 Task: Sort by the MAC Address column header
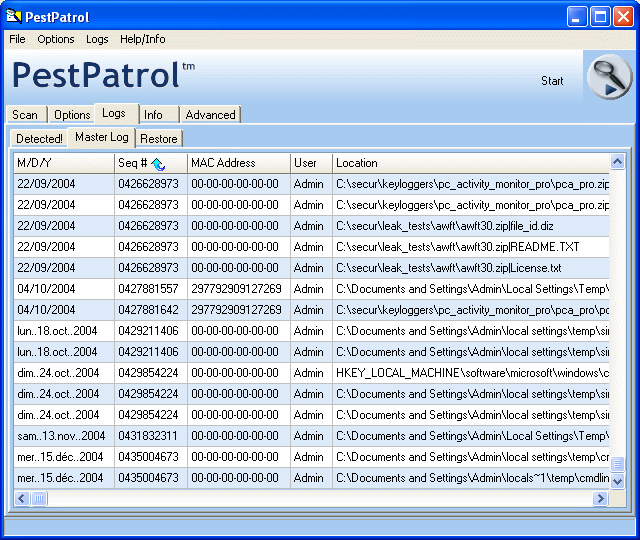(x=239, y=163)
